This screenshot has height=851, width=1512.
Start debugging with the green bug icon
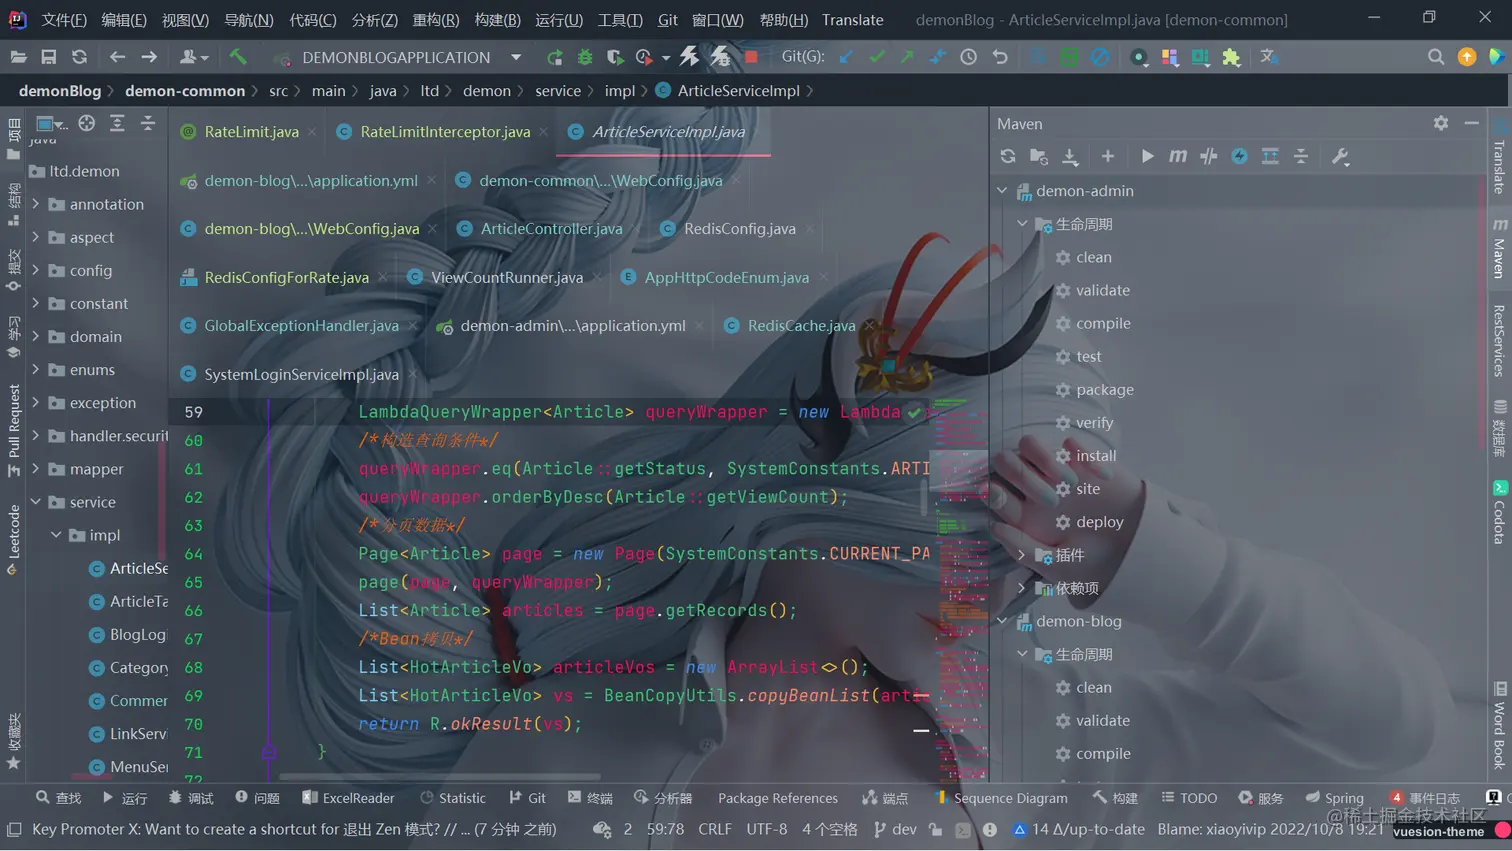click(585, 57)
